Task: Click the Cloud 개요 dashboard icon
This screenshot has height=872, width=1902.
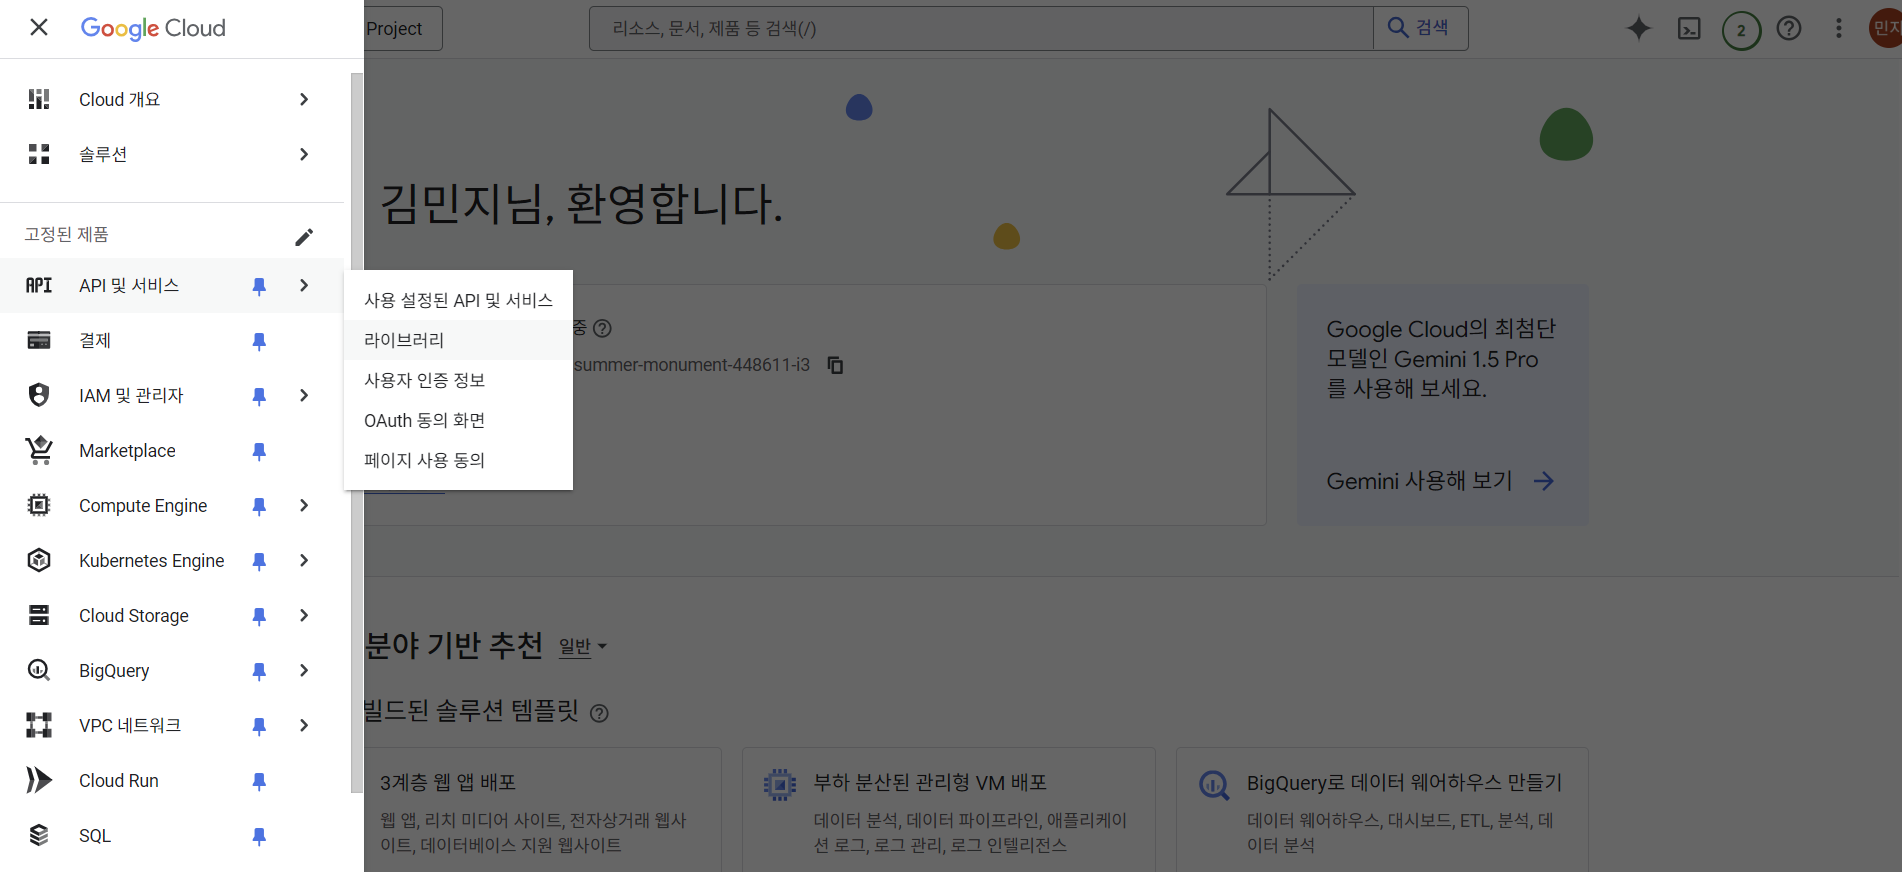Action: tap(39, 99)
